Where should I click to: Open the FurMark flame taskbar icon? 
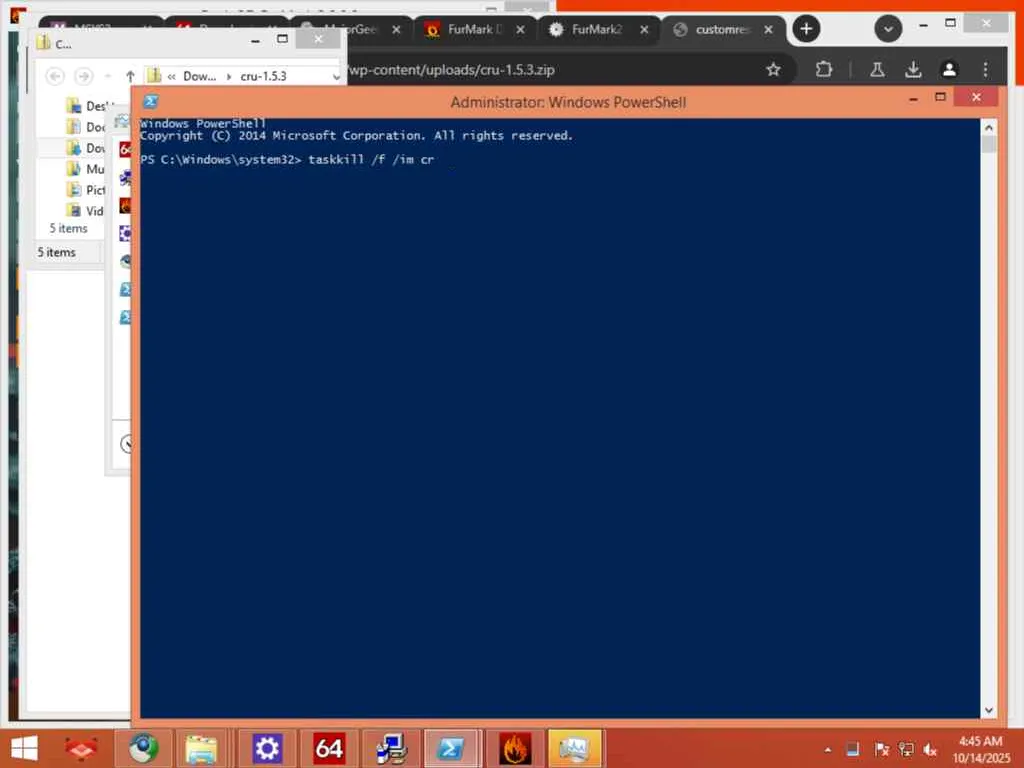[x=515, y=748]
